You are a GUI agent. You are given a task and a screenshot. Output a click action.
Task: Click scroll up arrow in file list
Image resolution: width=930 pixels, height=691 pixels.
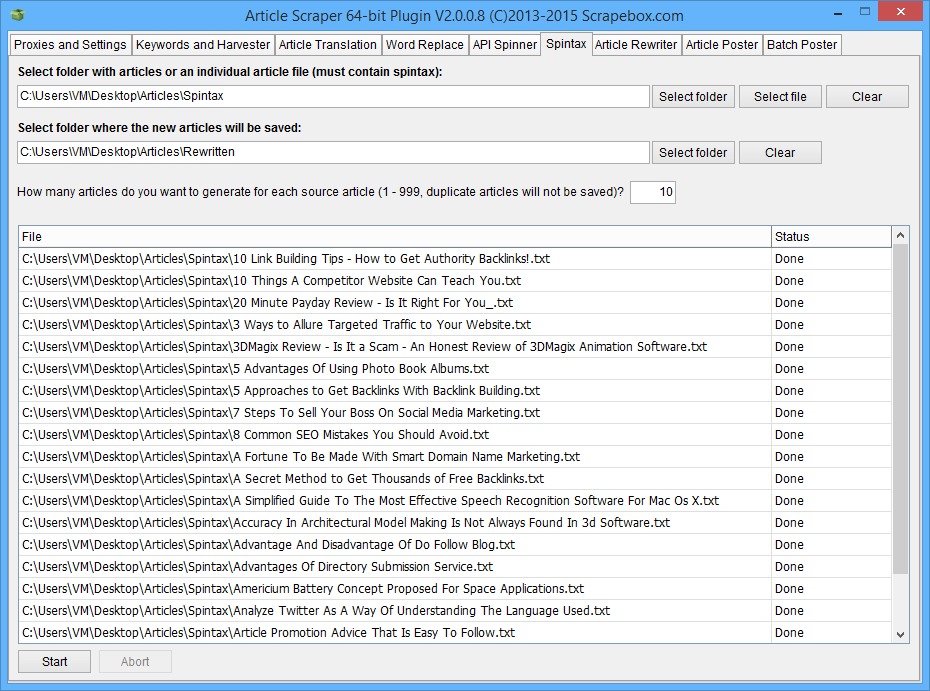coord(901,237)
